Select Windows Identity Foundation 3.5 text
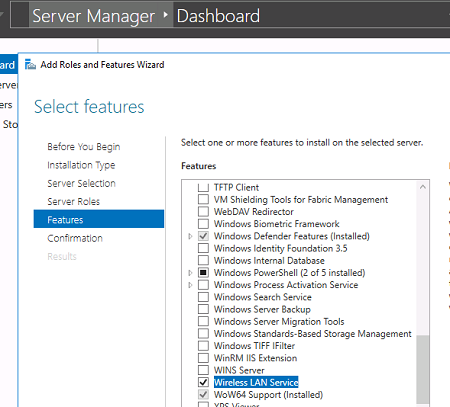 coord(280,248)
